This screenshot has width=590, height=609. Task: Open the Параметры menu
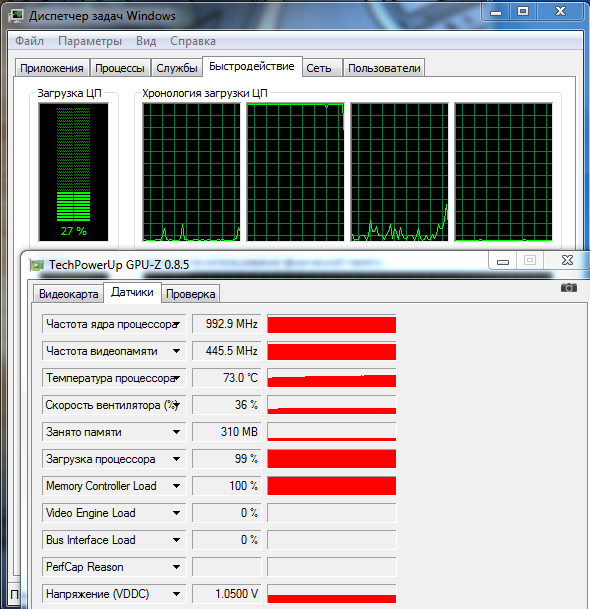(90, 41)
